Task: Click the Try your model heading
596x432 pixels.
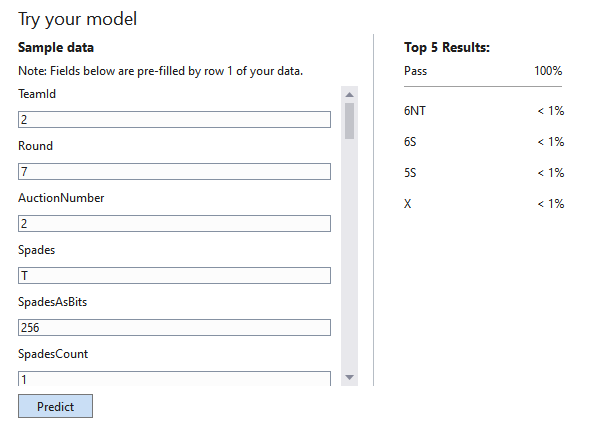Action: click(78, 19)
